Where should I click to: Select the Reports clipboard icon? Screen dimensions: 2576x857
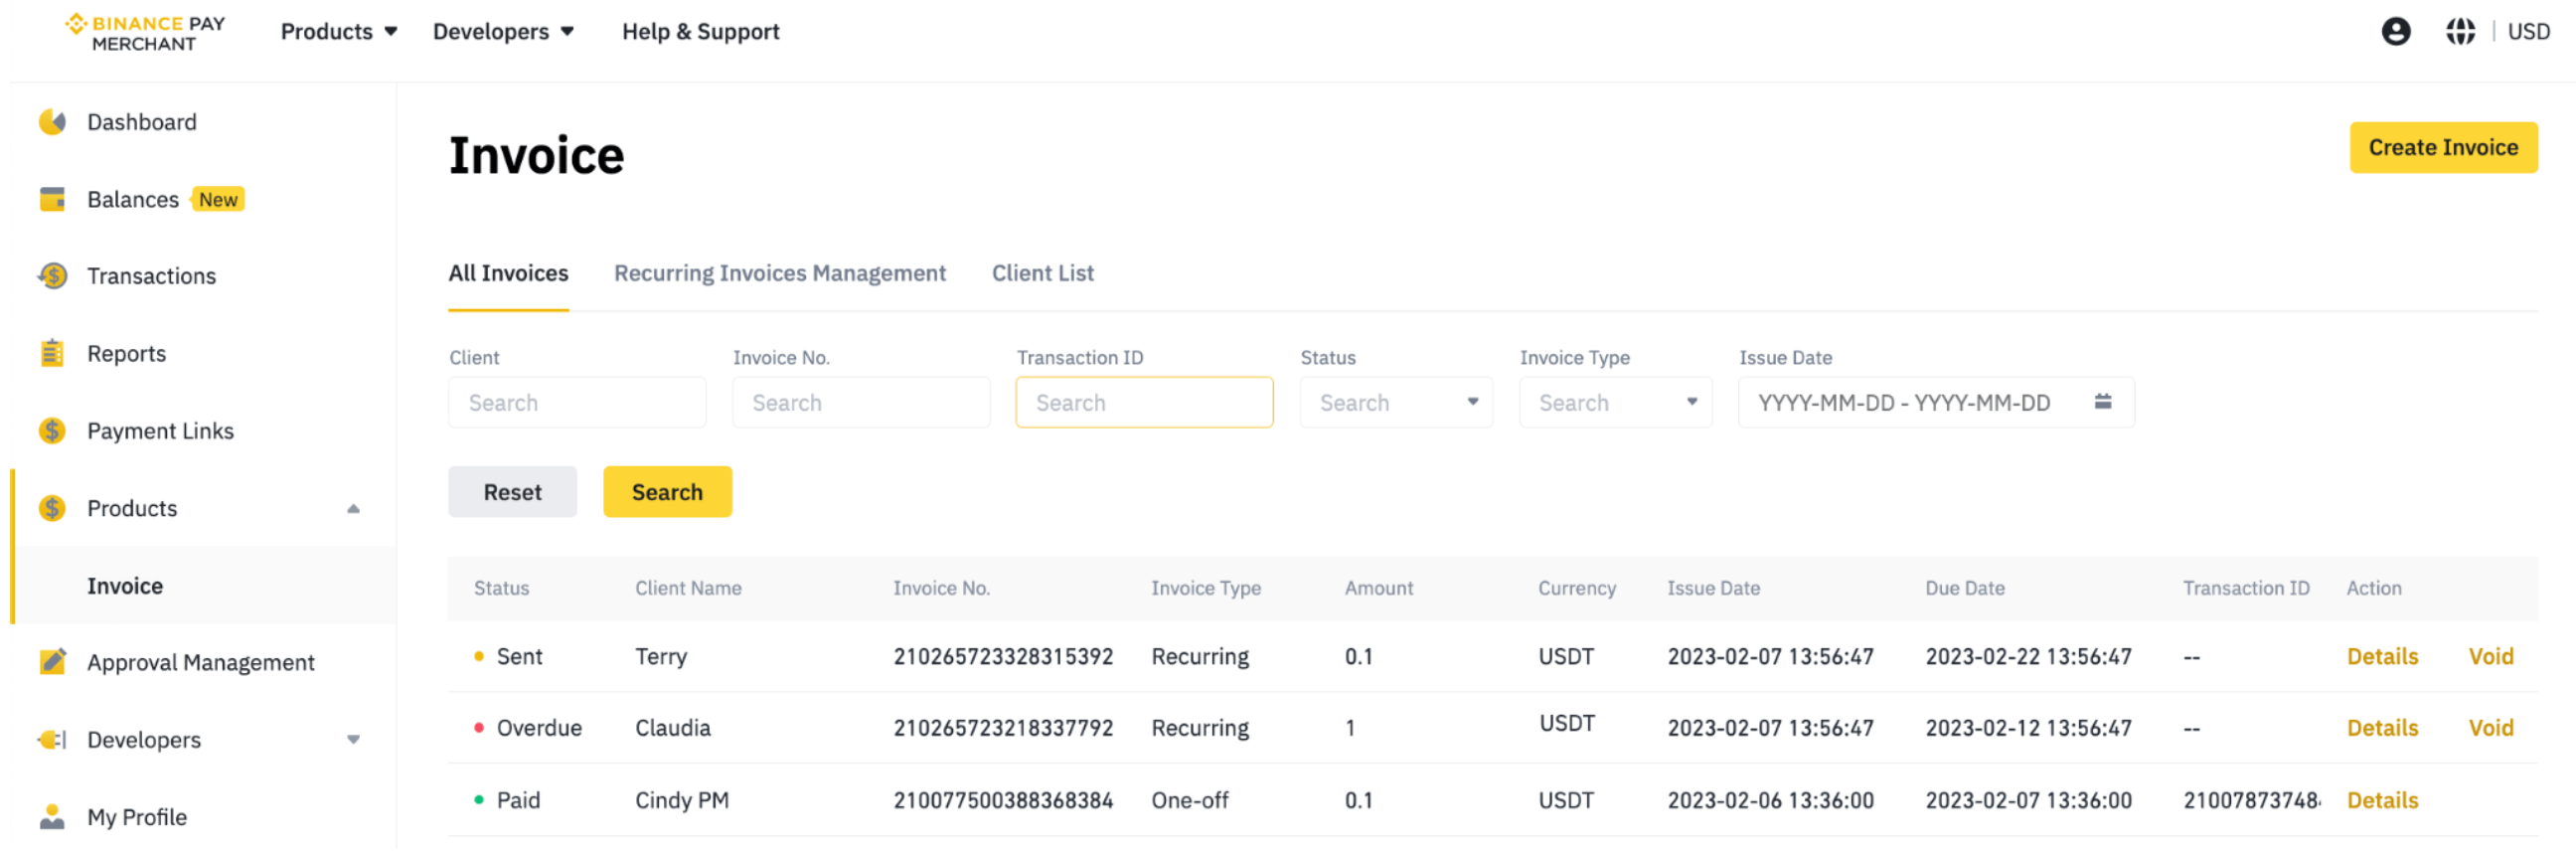point(52,353)
